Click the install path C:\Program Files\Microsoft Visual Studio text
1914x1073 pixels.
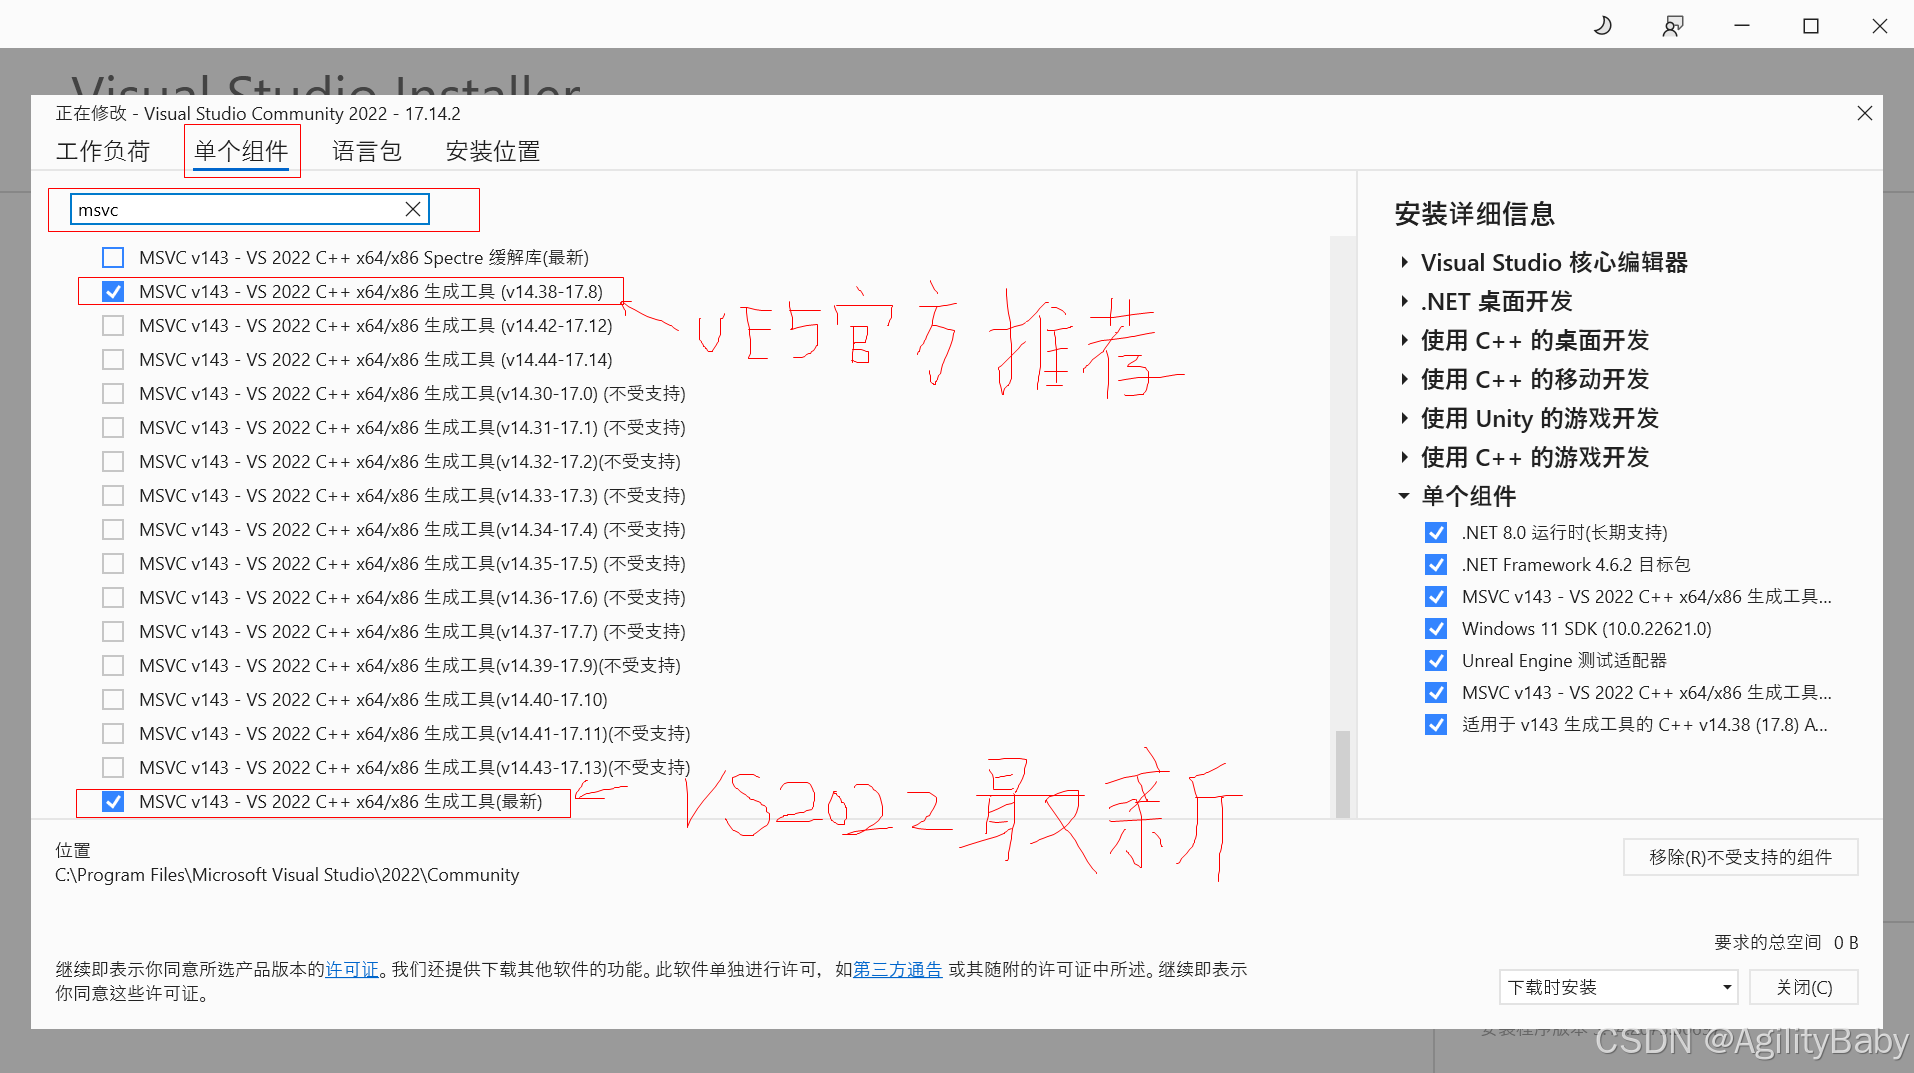click(x=287, y=875)
